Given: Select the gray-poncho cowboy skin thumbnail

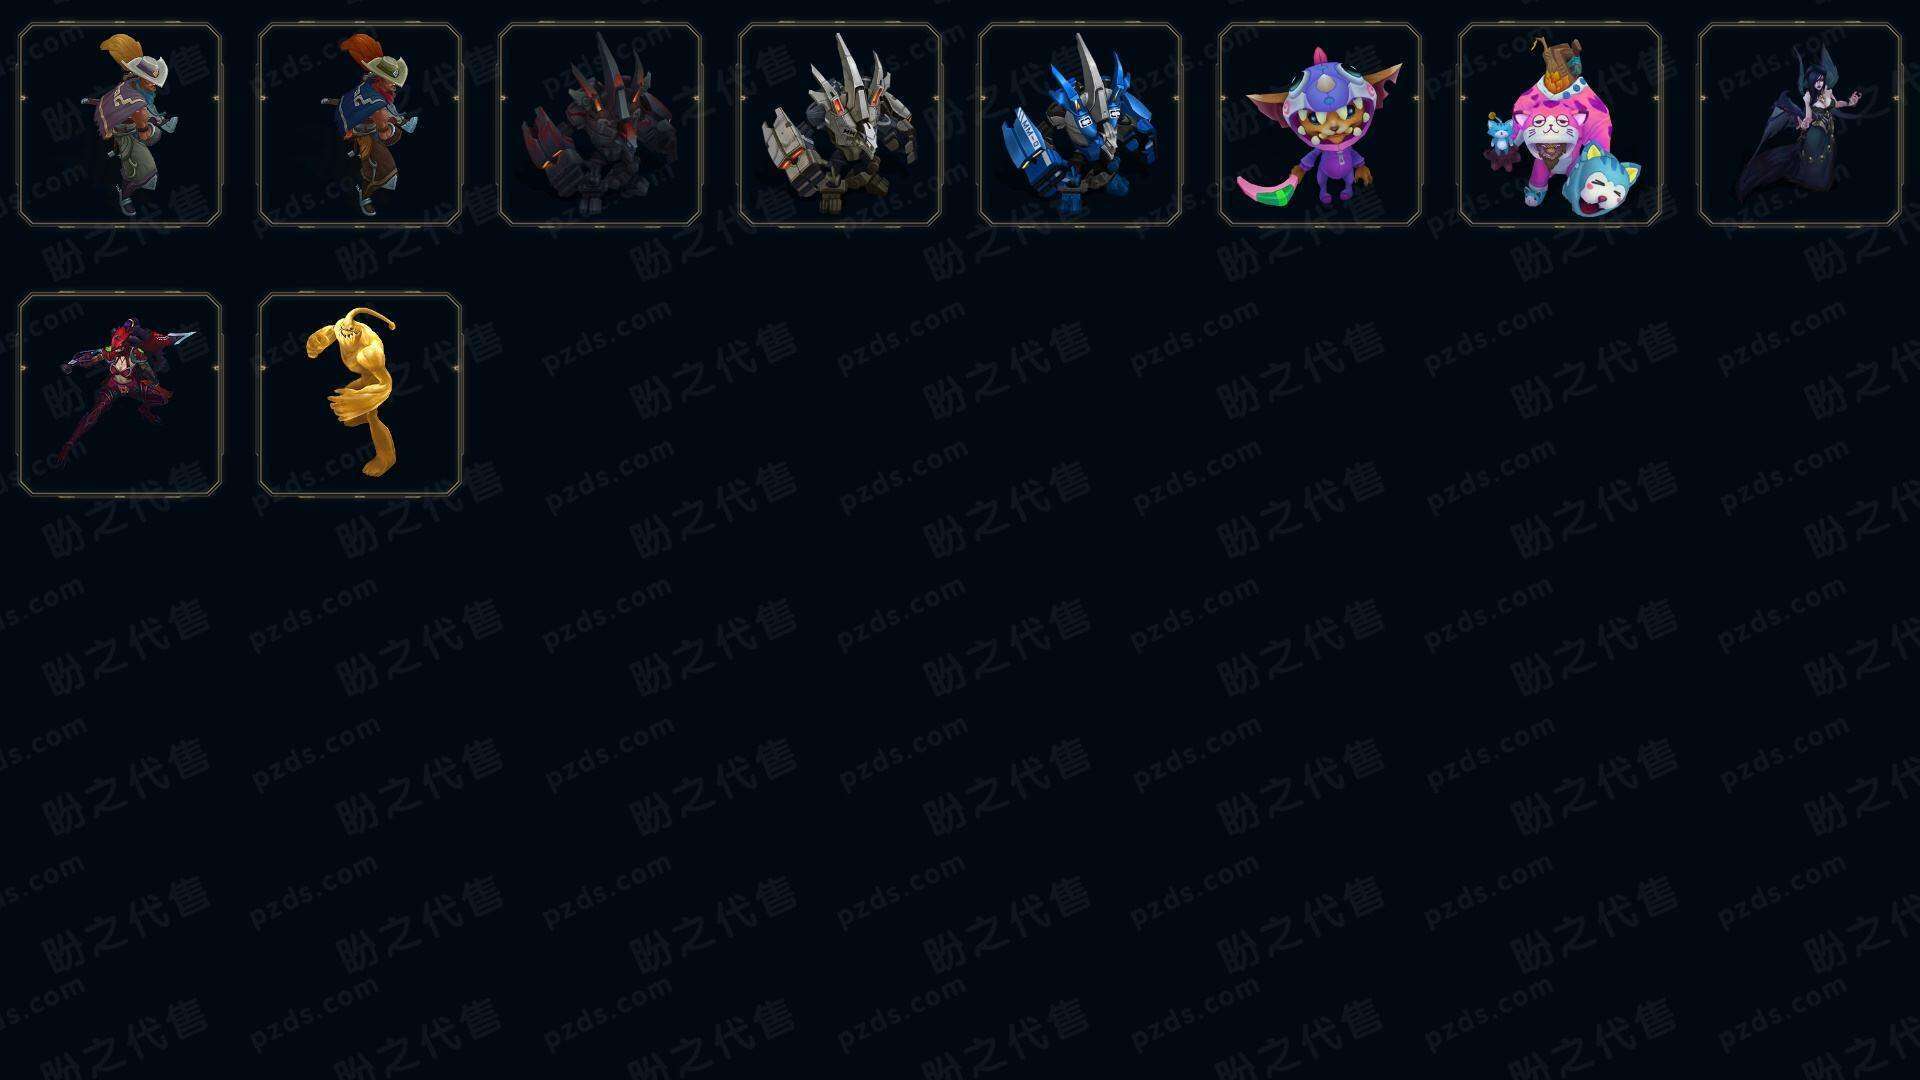Looking at the screenshot, I should coord(120,125).
